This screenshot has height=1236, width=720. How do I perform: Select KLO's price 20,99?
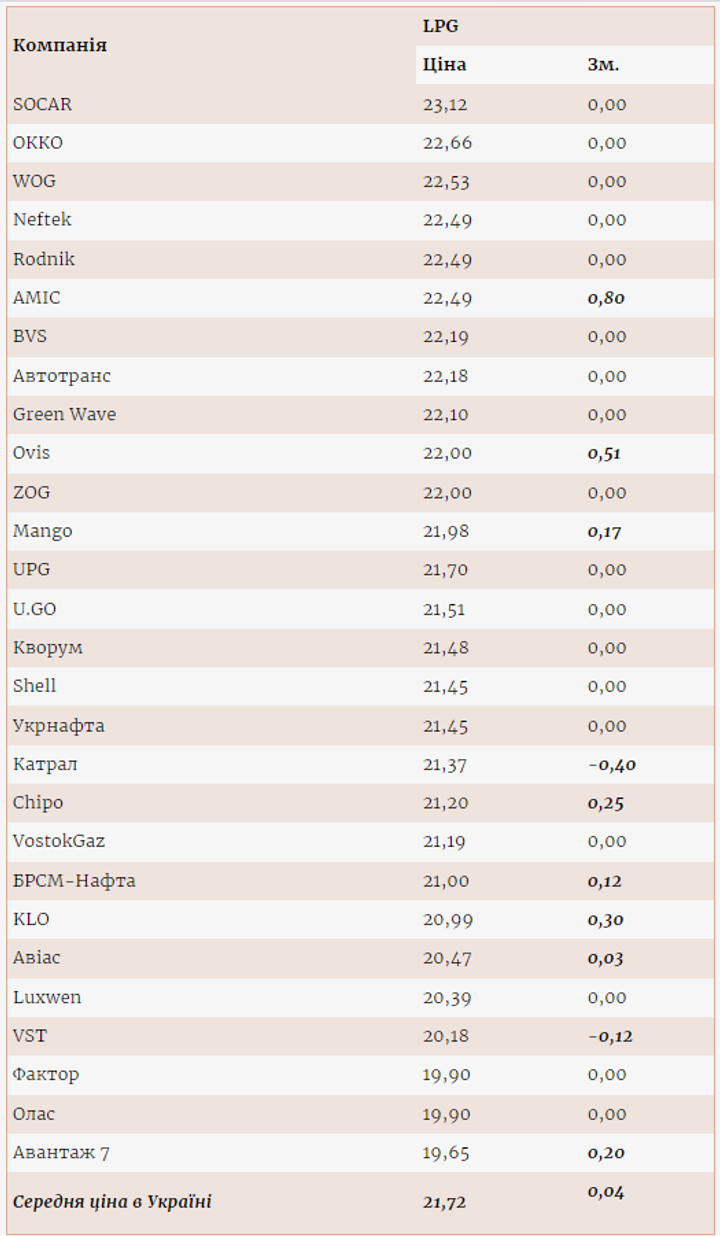[x=448, y=920]
